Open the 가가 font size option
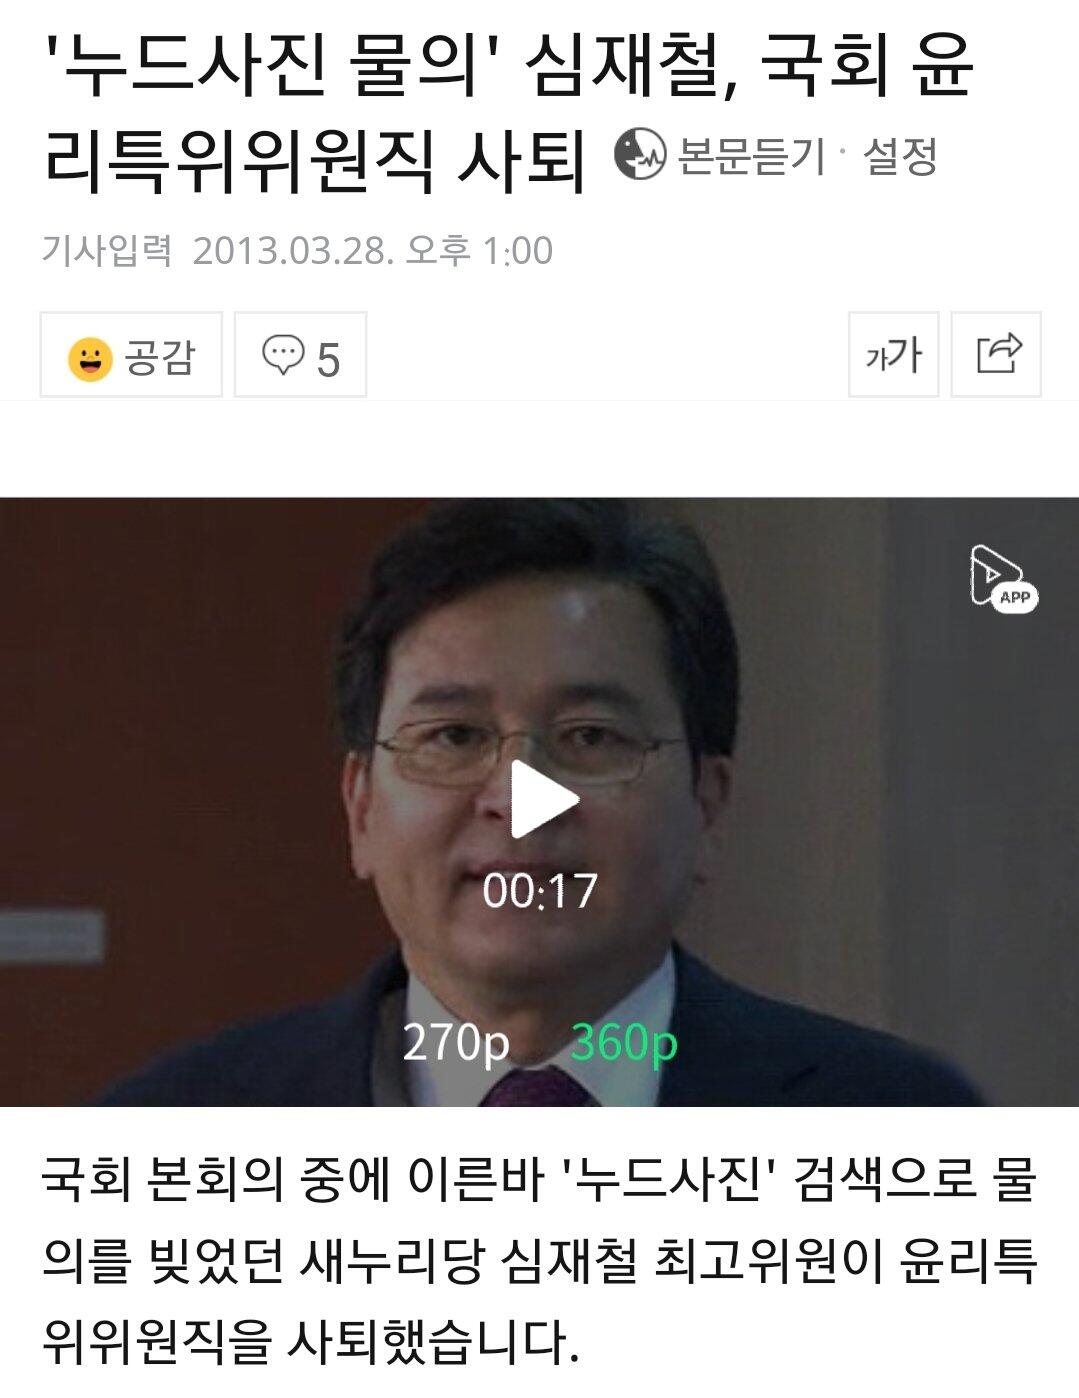Viewport: 1079px width, 1398px height. tap(893, 355)
